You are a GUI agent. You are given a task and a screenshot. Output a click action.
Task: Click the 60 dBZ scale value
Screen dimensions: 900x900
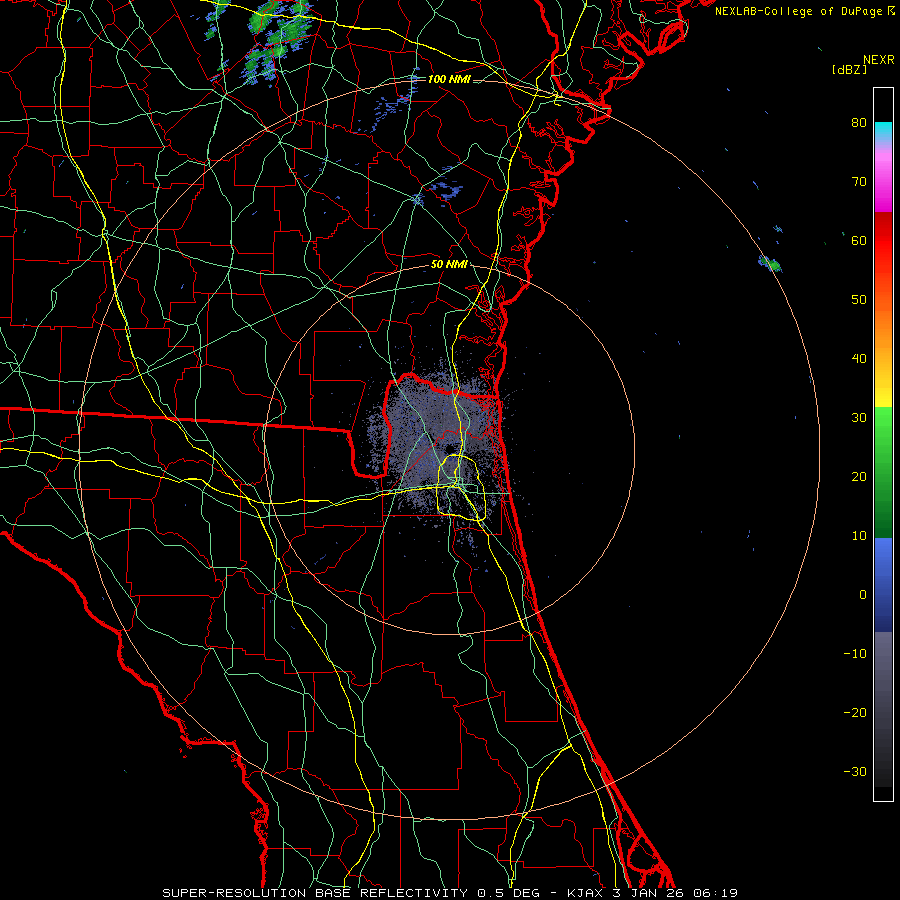pos(859,240)
